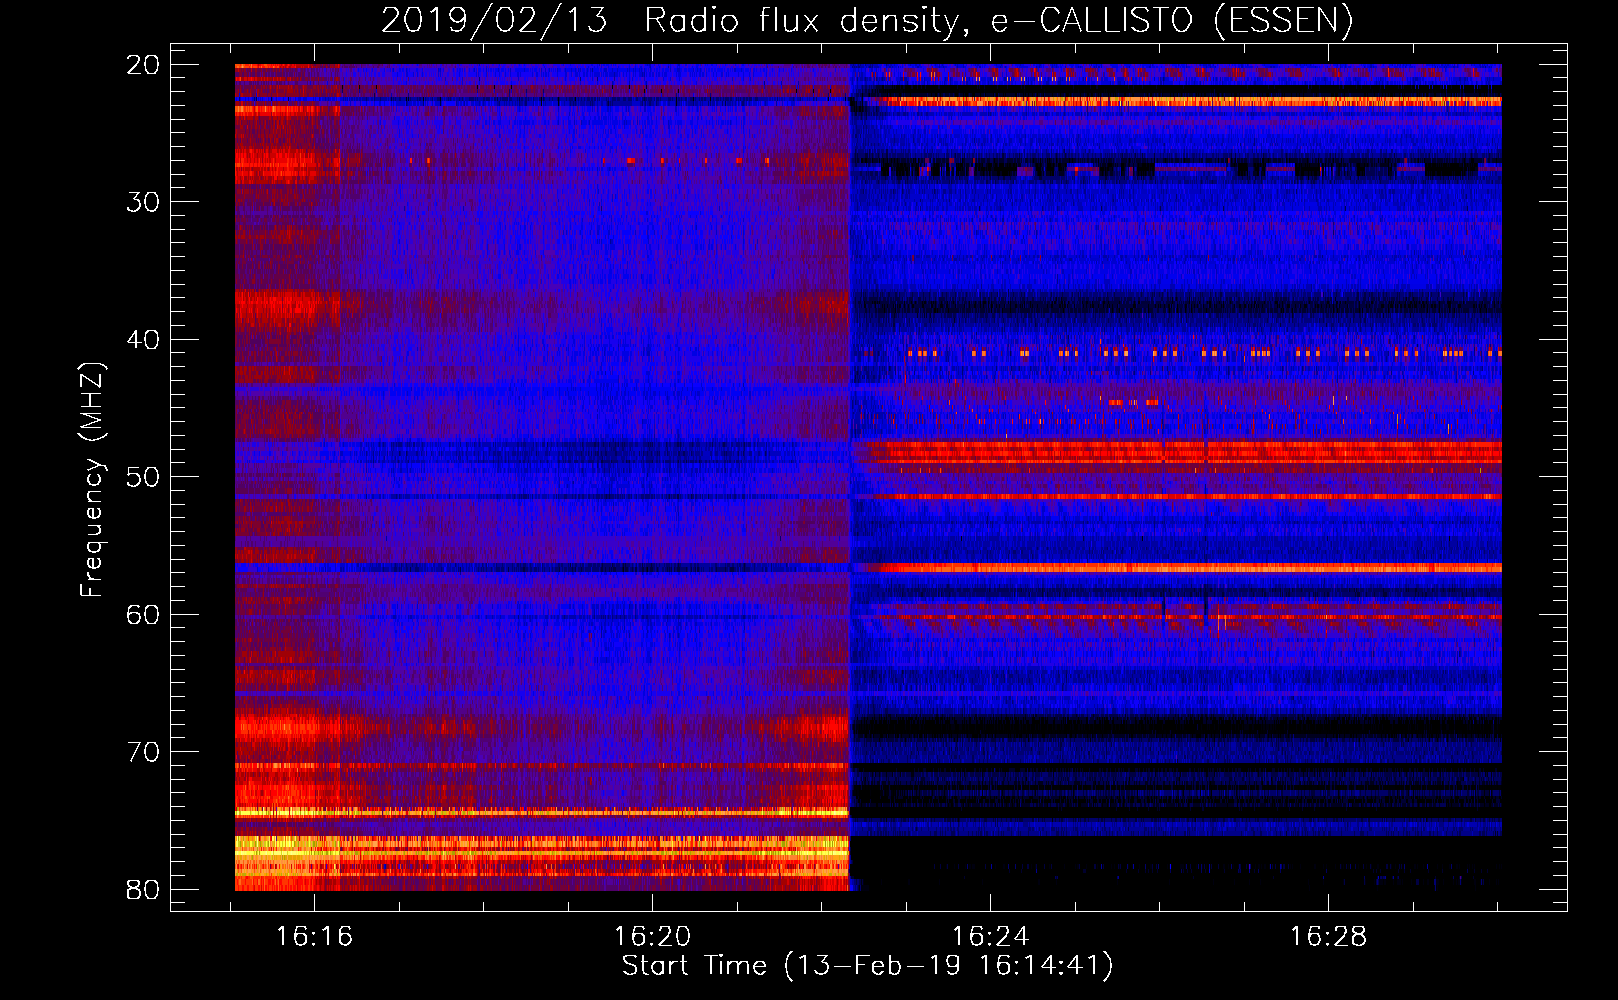The height and width of the screenshot is (1000, 1618).
Task: Click the 16:16 time tick label
Action: (315, 937)
